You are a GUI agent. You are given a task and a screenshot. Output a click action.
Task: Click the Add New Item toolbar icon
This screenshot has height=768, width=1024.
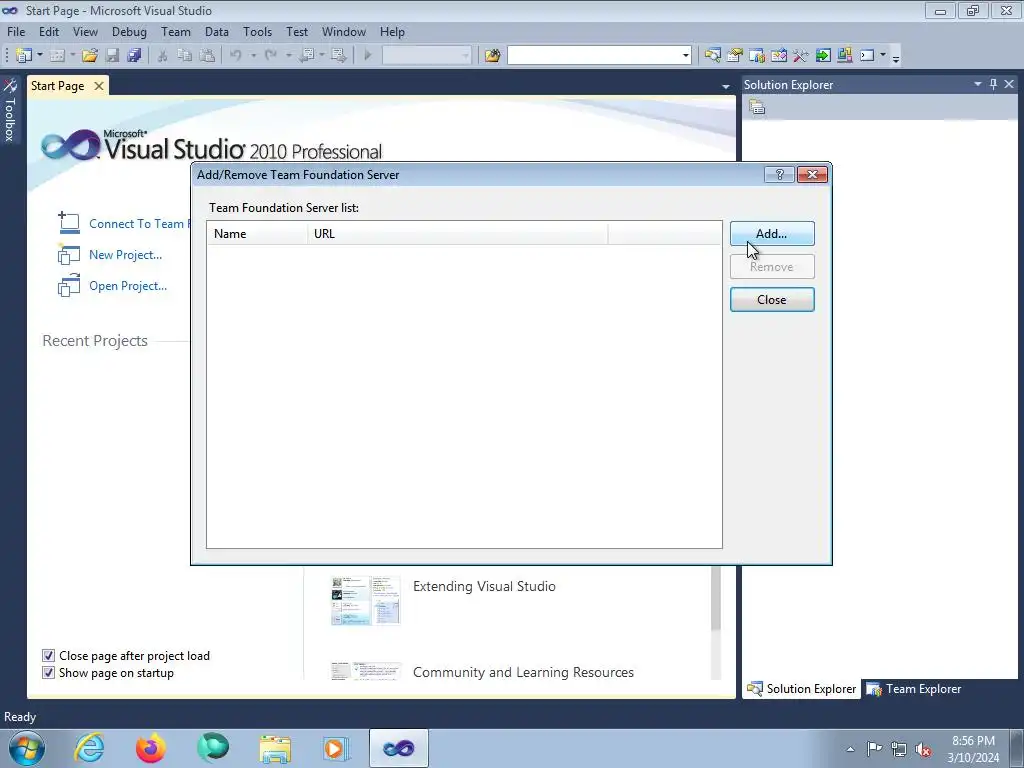(x=57, y=56)
